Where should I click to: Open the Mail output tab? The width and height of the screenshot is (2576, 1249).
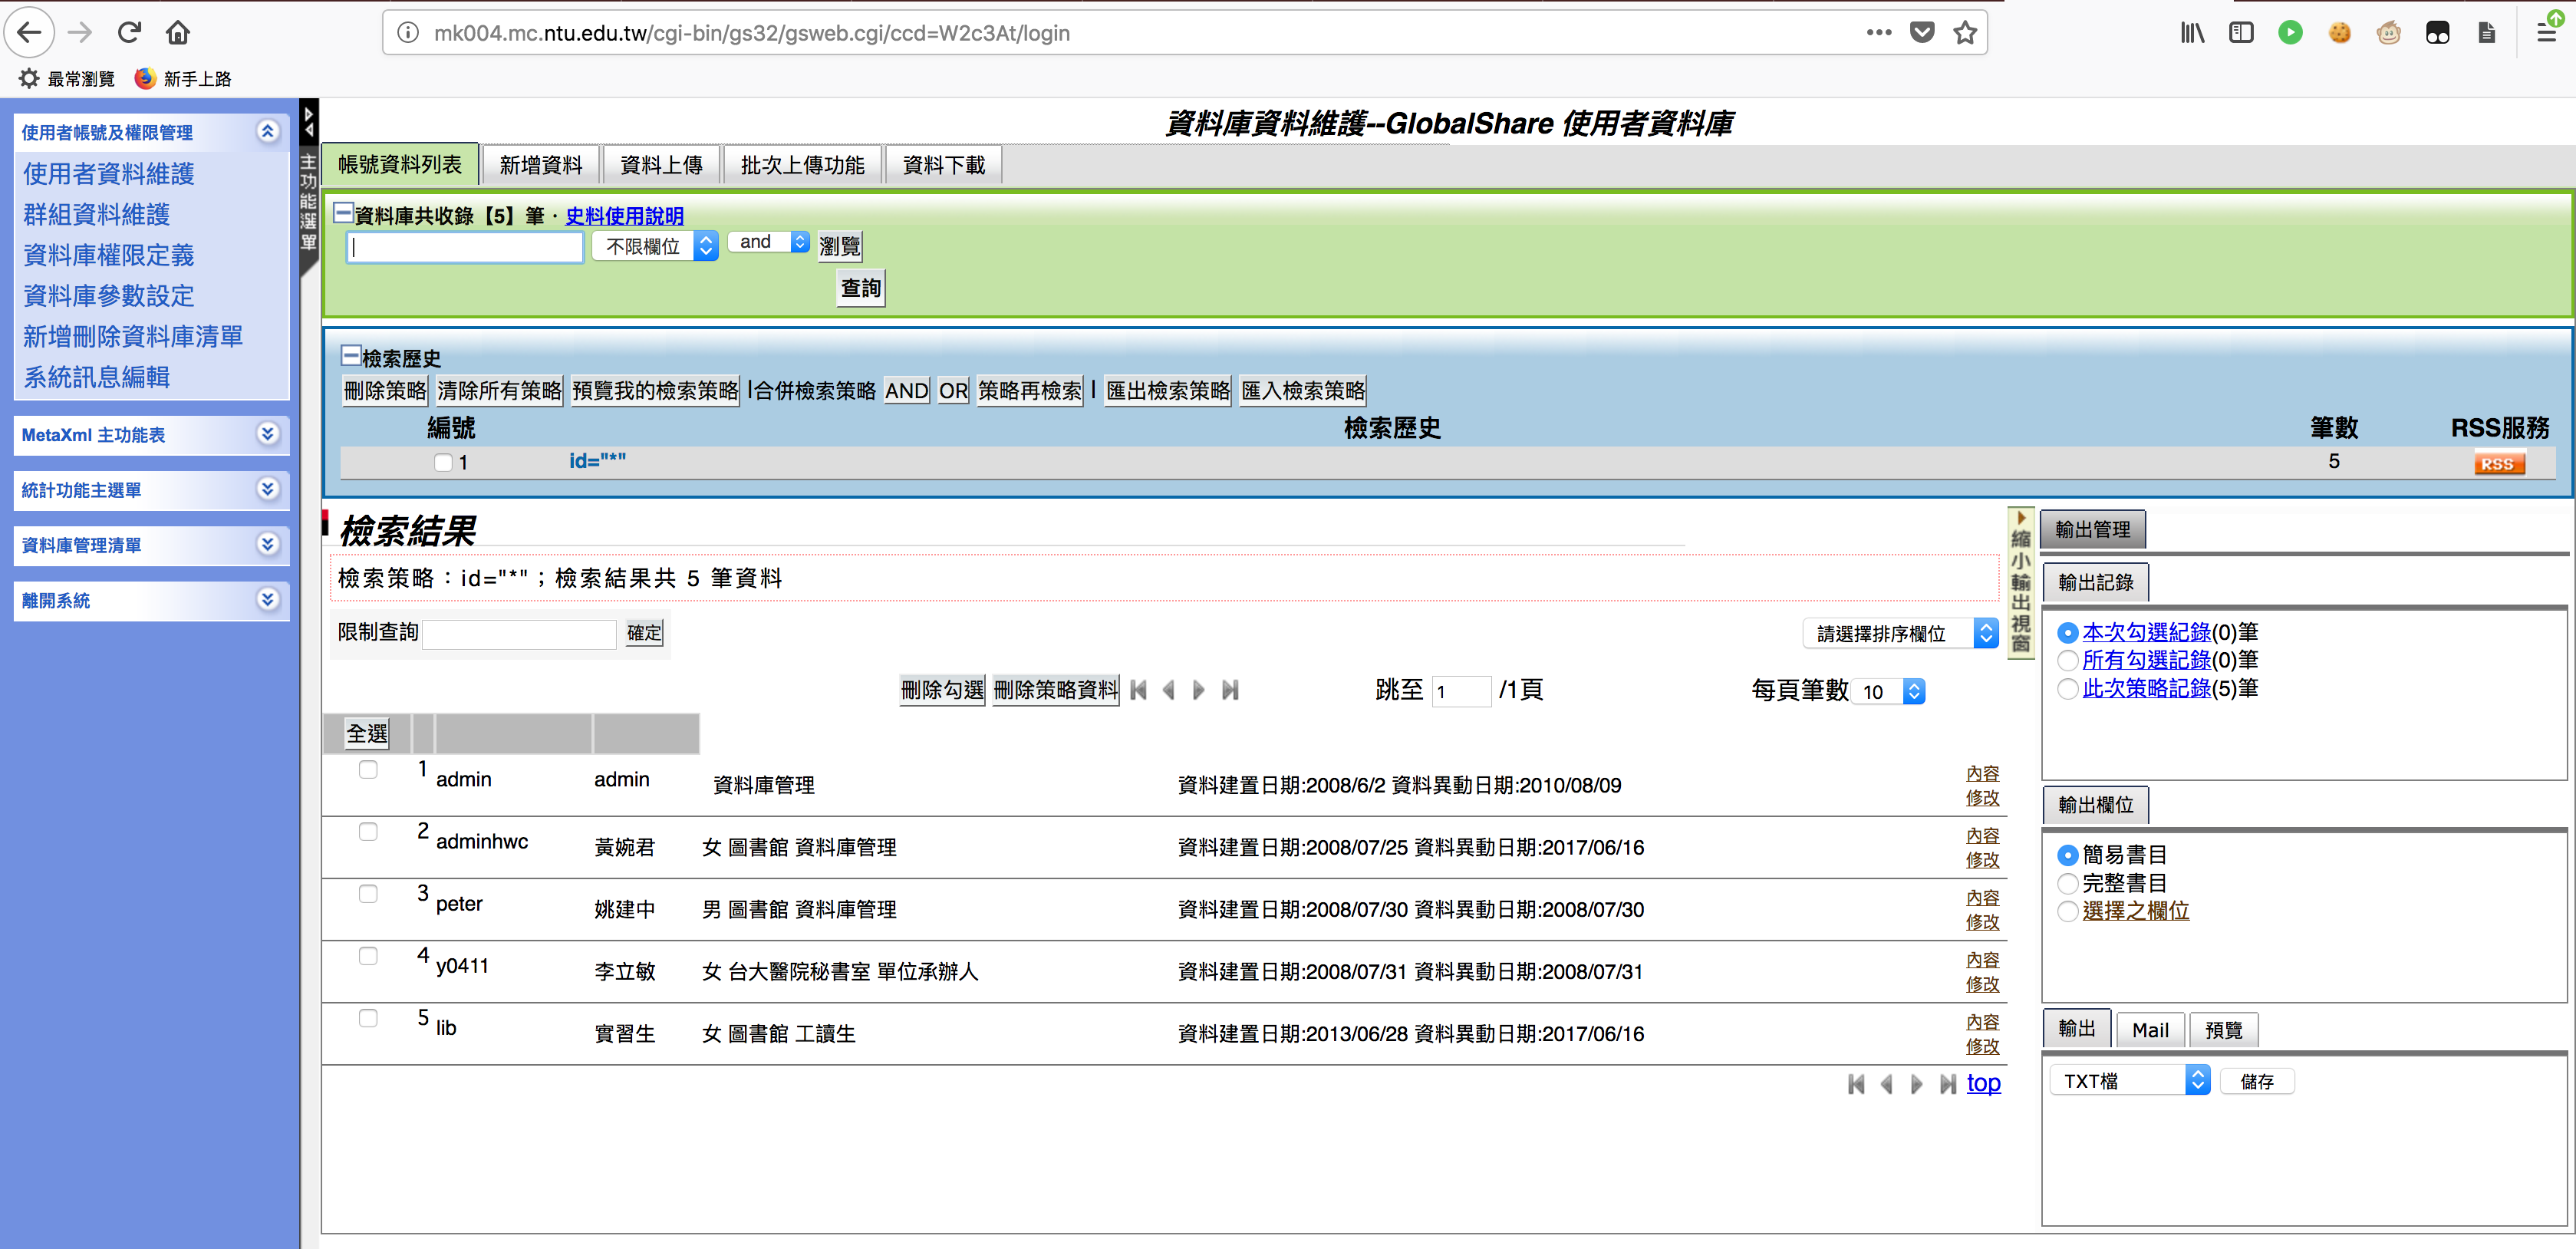click(2150, 1030)
